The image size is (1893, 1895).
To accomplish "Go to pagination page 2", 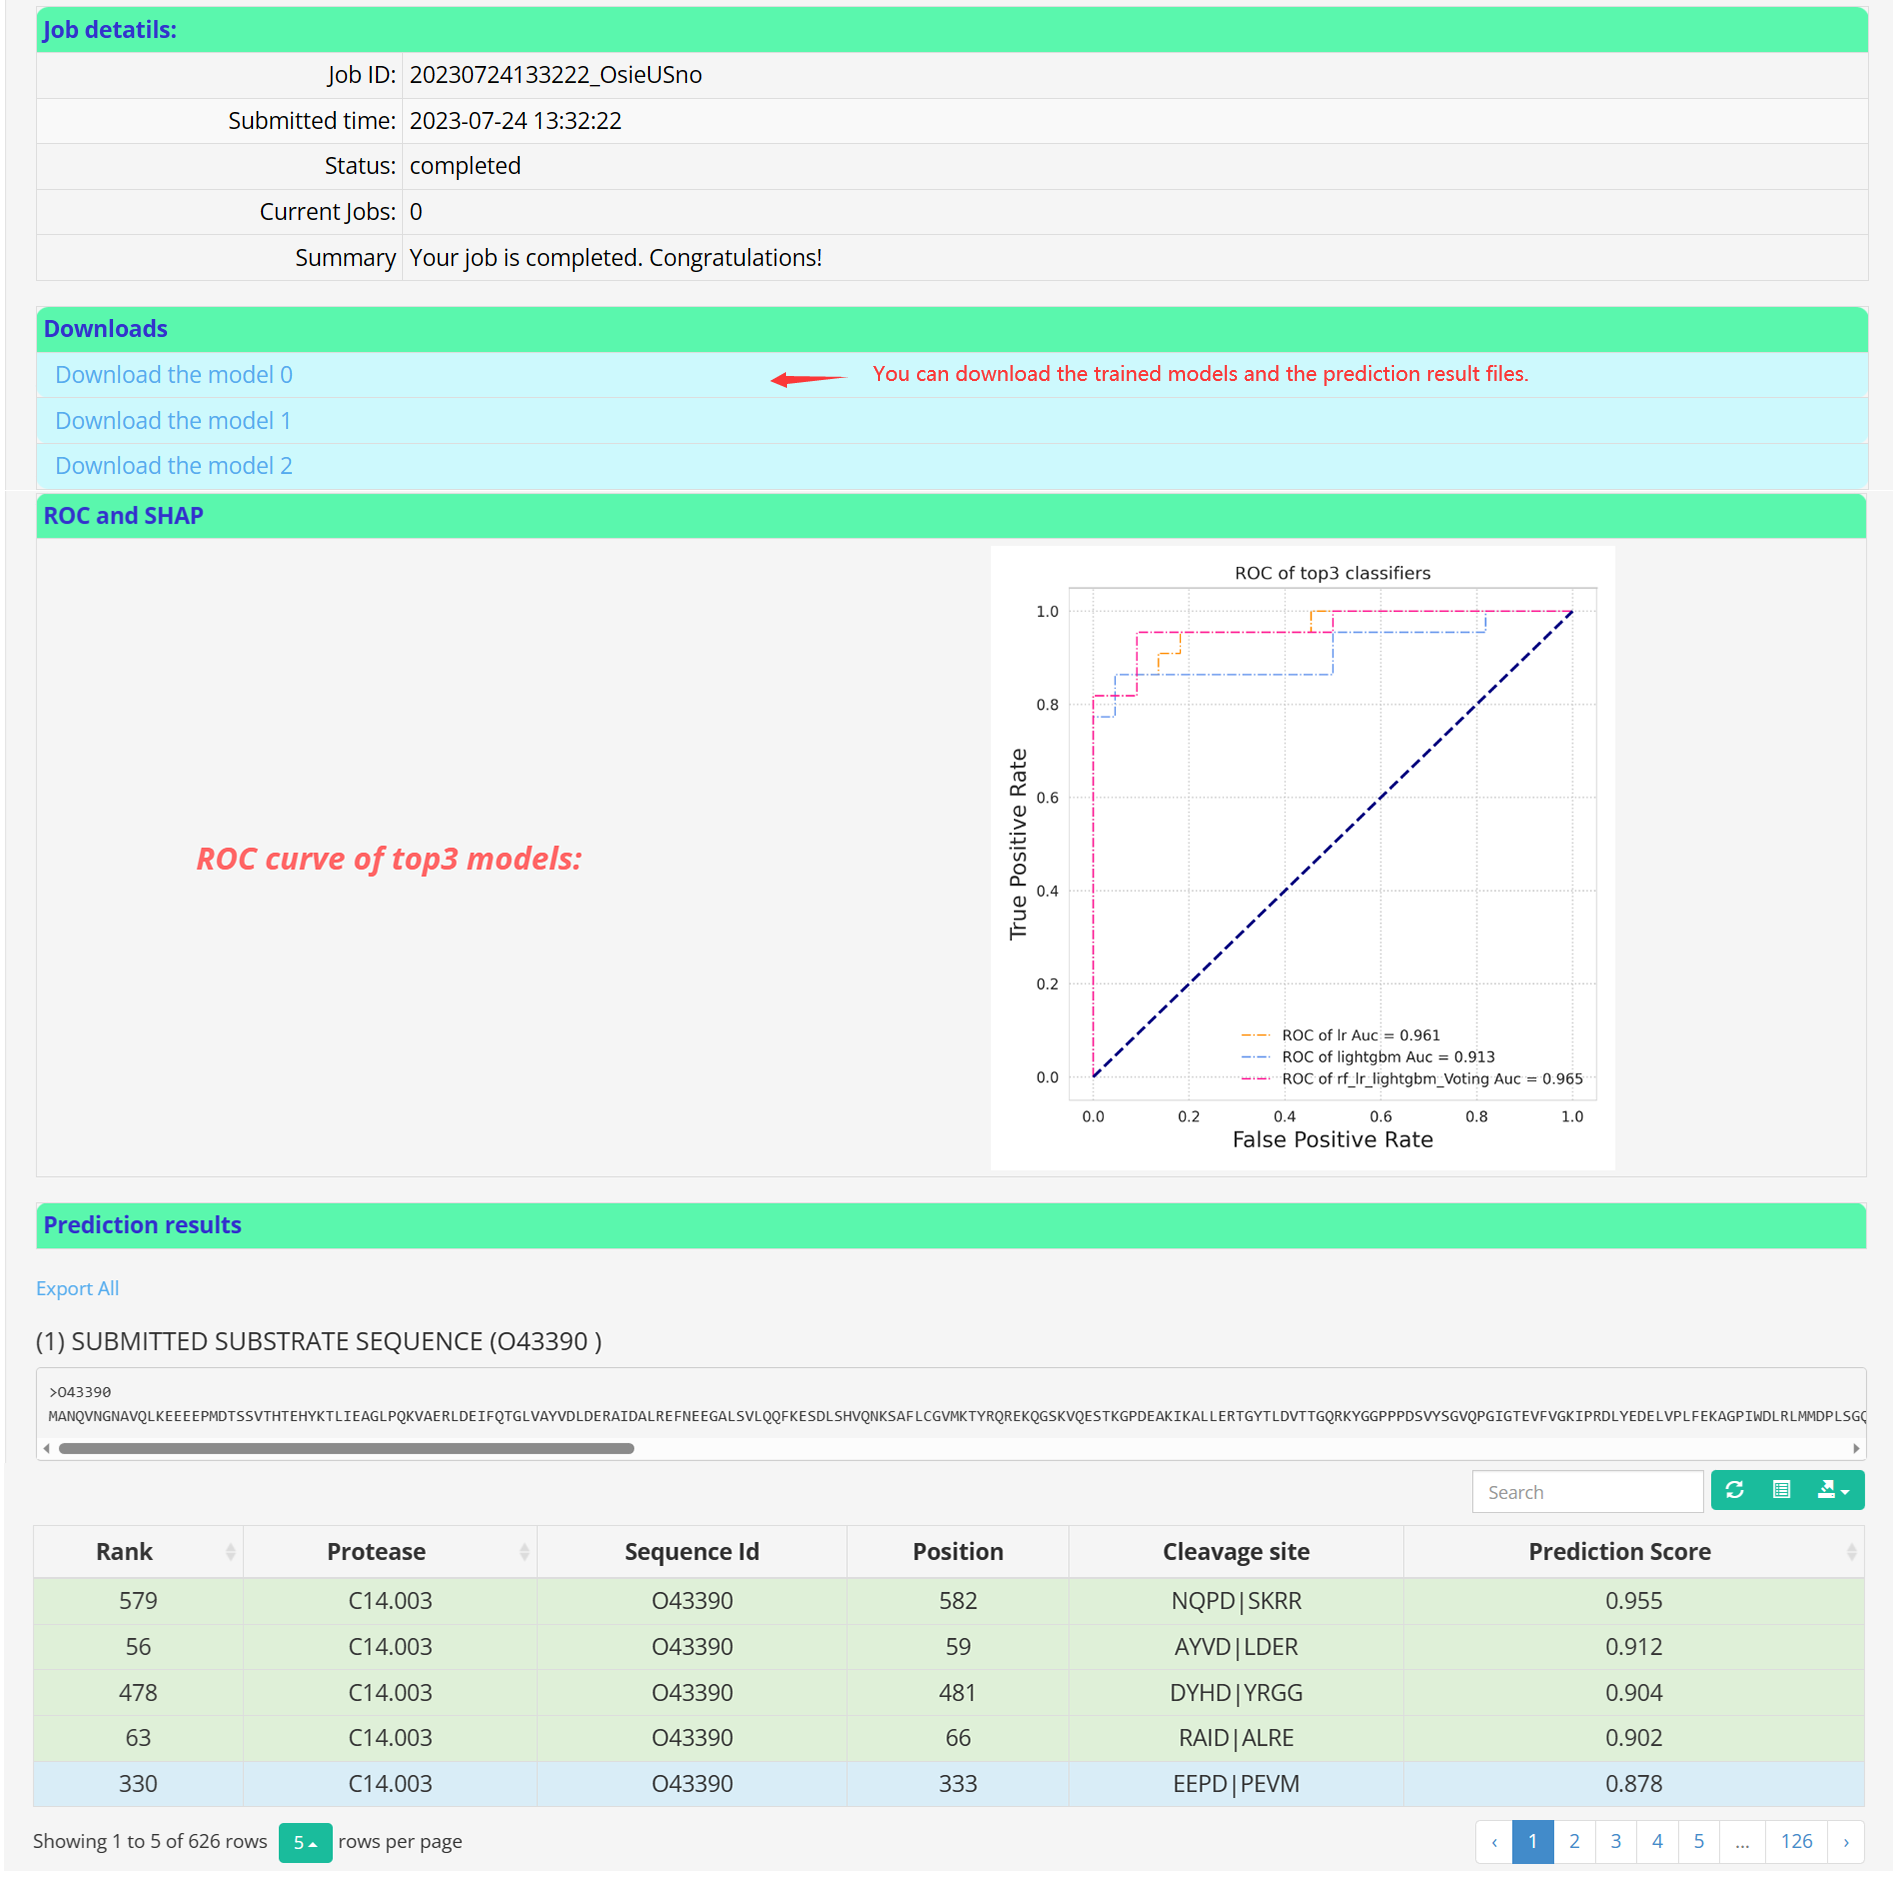I will click(1574, 1842).
